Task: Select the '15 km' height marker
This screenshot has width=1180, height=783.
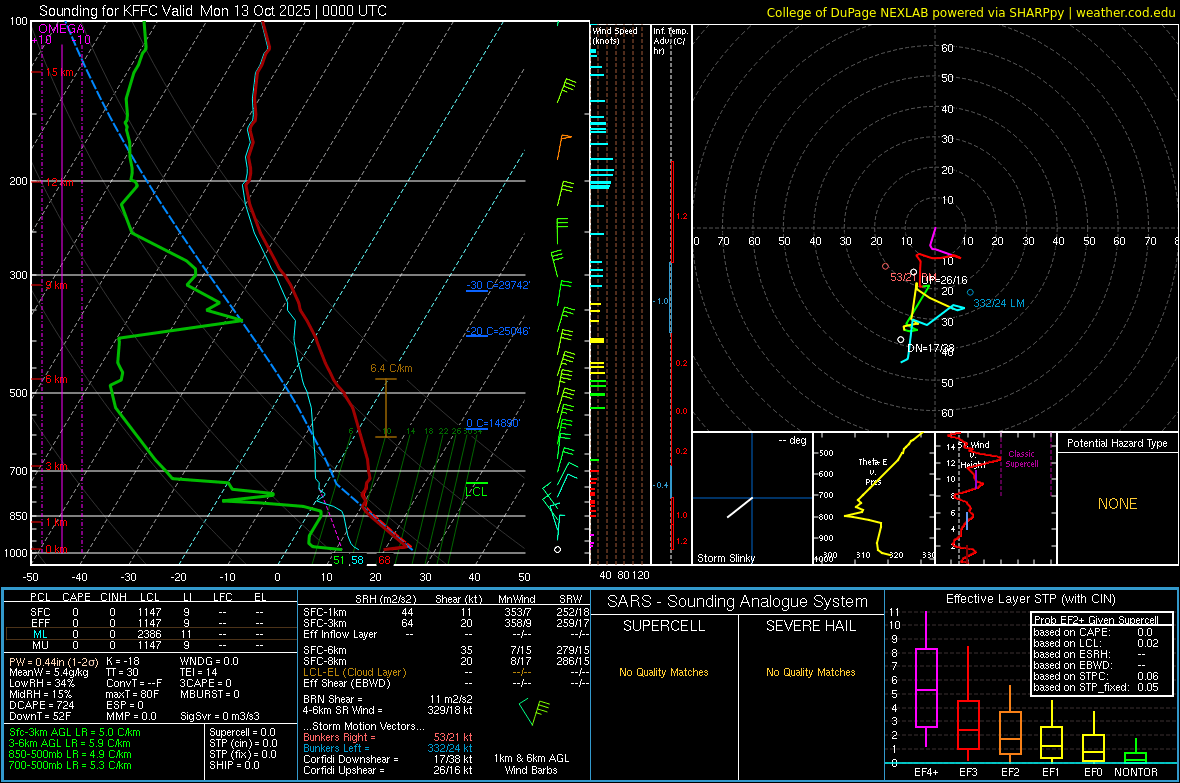Action: pos(59,72)
